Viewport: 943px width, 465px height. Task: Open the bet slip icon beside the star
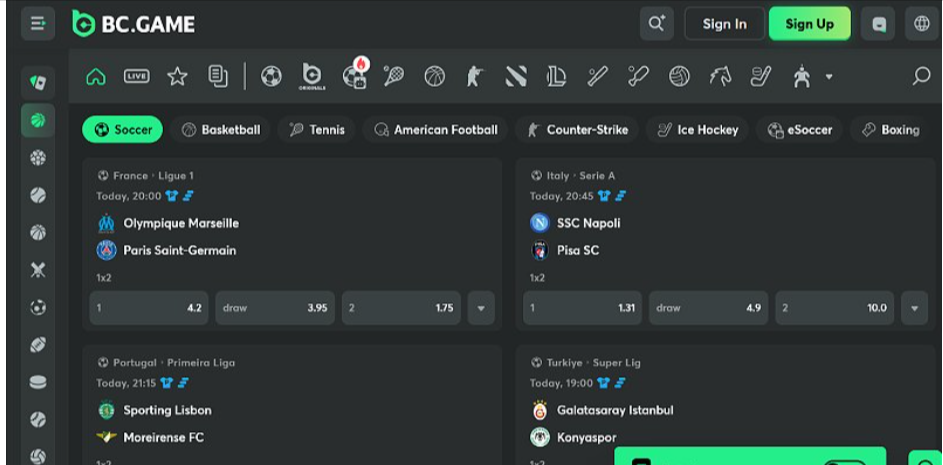click(218, 77)
